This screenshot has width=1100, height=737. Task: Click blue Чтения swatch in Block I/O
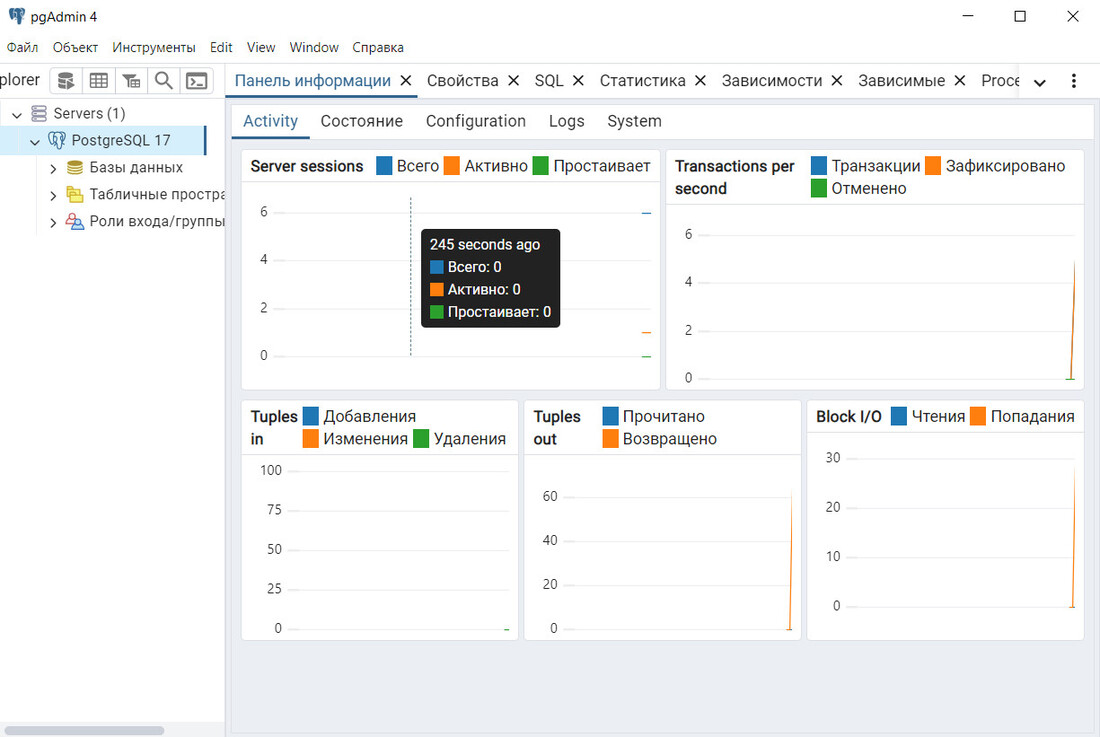pyautogui.click(x=899, y=416)
